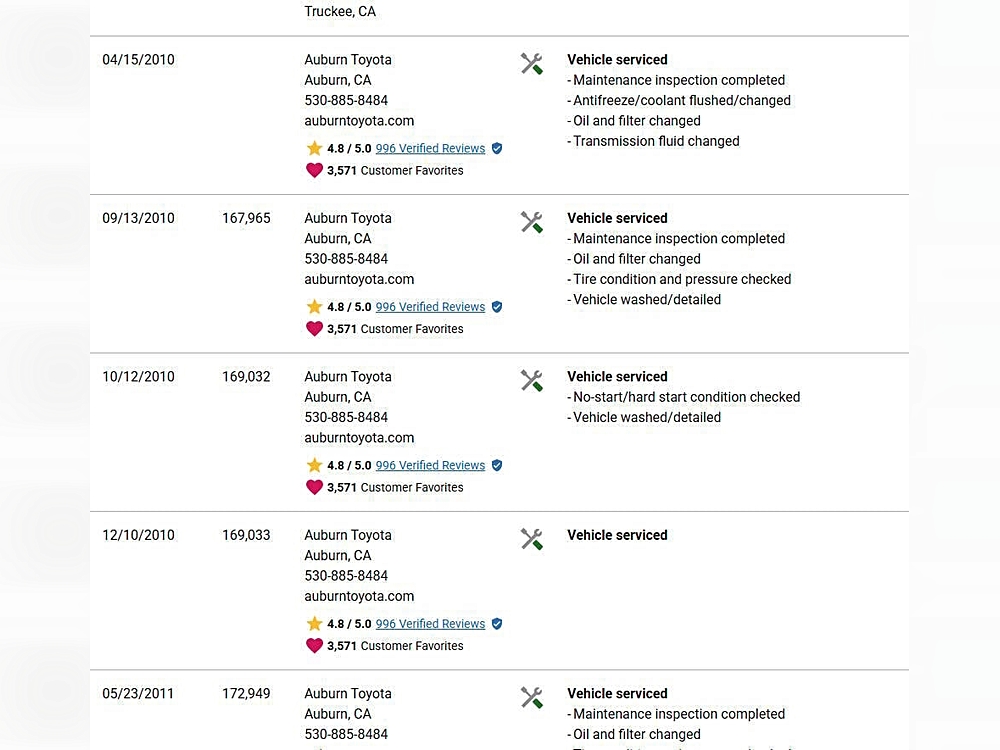This screenshot has width=1000, height=750.
Task: Click verified shield badge in 12/10/2010 entry
Action: (497, 624)
